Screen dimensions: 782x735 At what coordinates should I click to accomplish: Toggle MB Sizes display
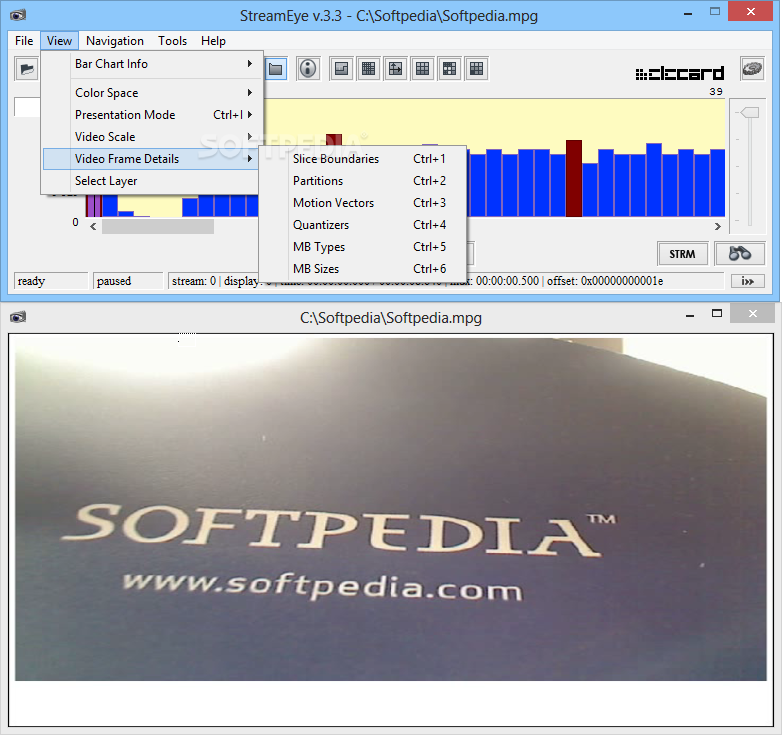[x=363, y=268]
